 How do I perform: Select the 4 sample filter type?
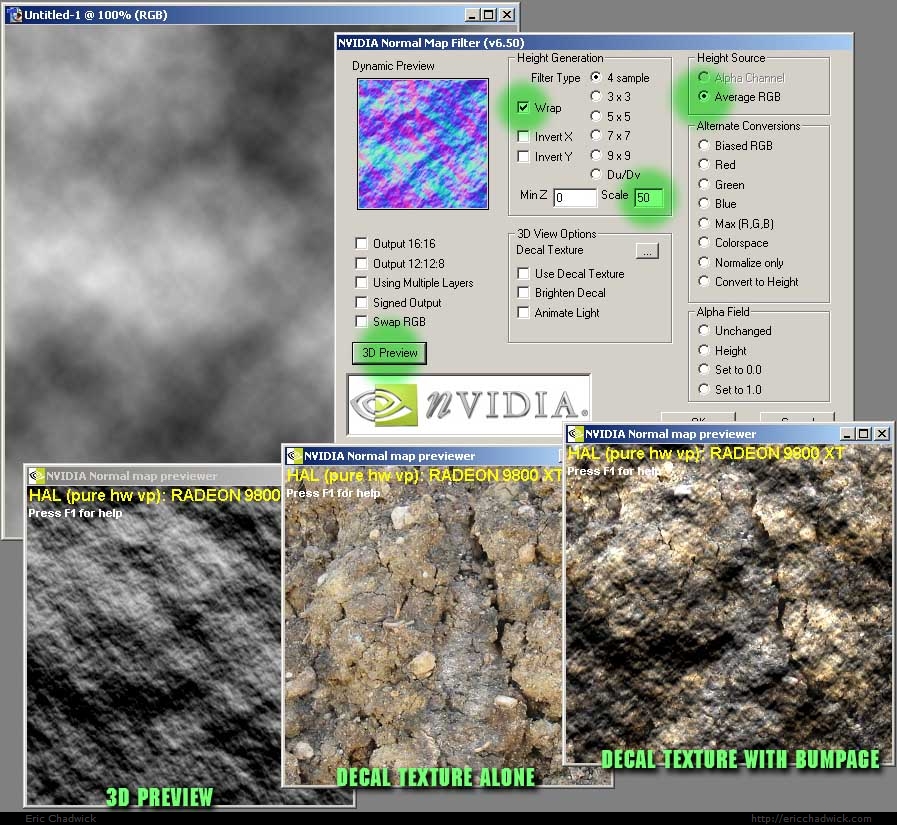click(596, 77)
